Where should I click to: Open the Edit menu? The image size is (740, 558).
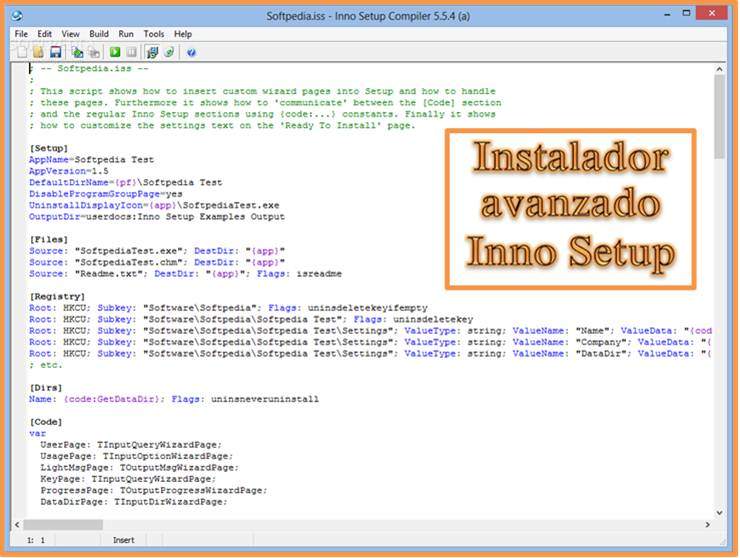44,34
